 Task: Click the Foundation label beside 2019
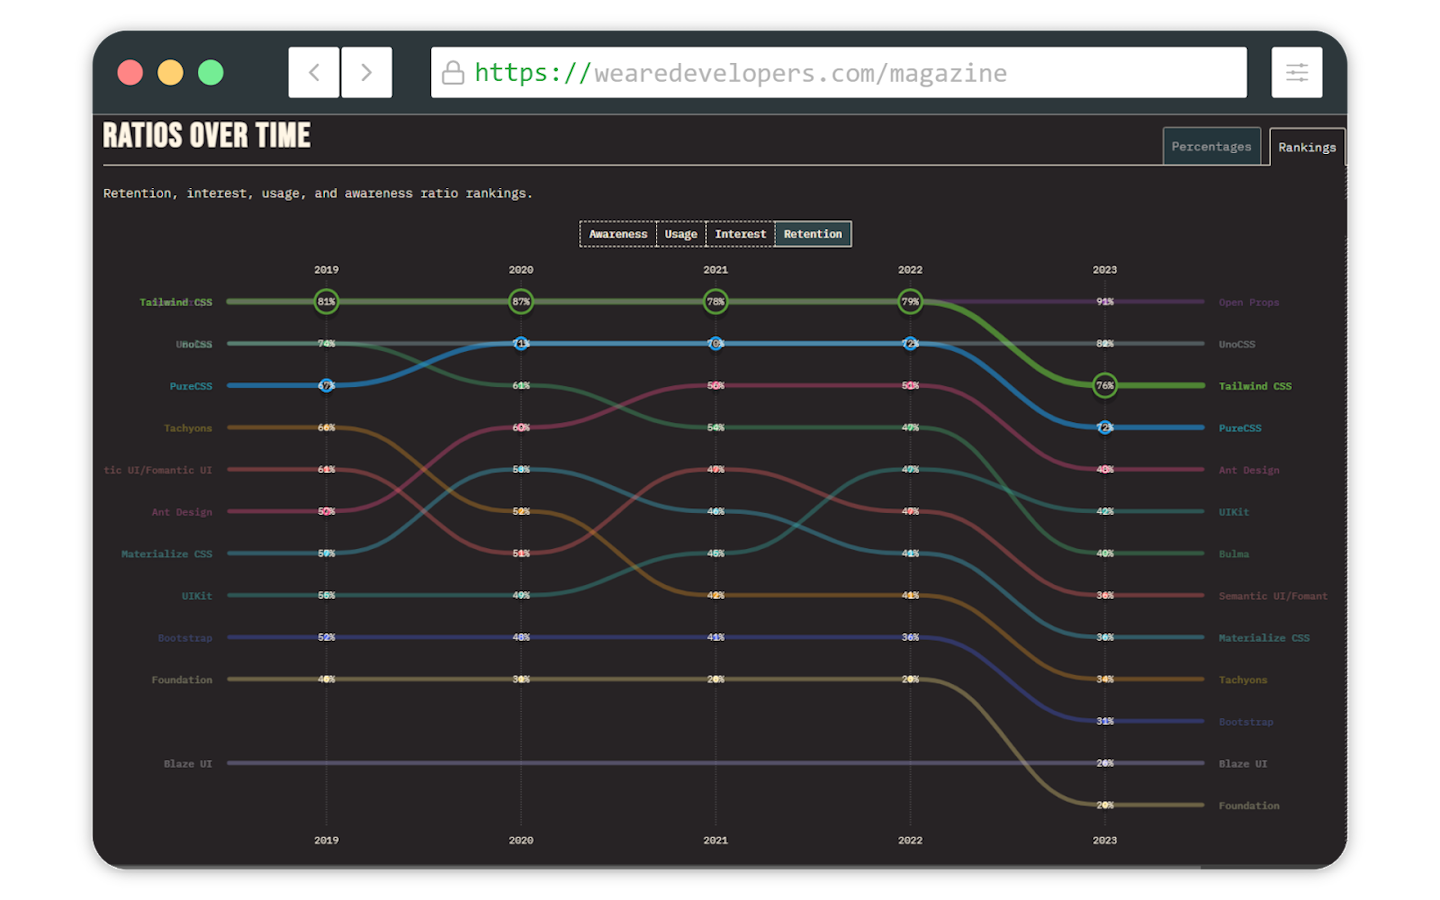point(182,680)
